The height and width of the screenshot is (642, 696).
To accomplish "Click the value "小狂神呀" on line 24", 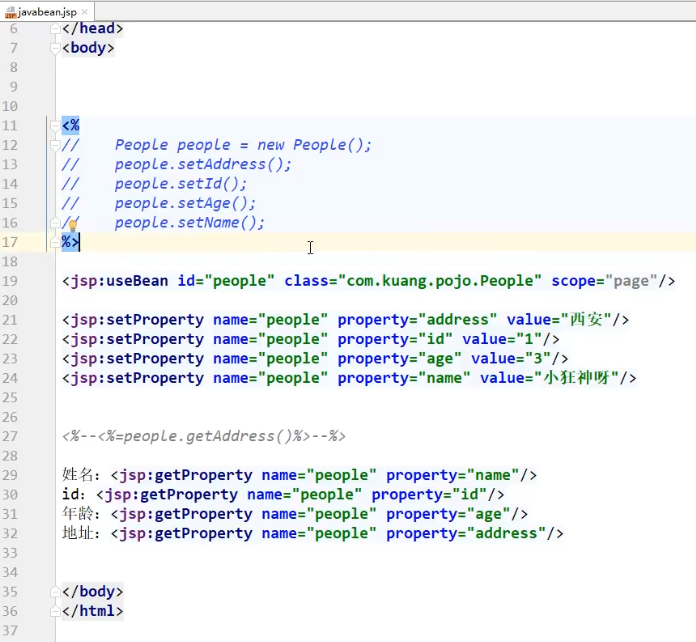I will pos(576,378).
